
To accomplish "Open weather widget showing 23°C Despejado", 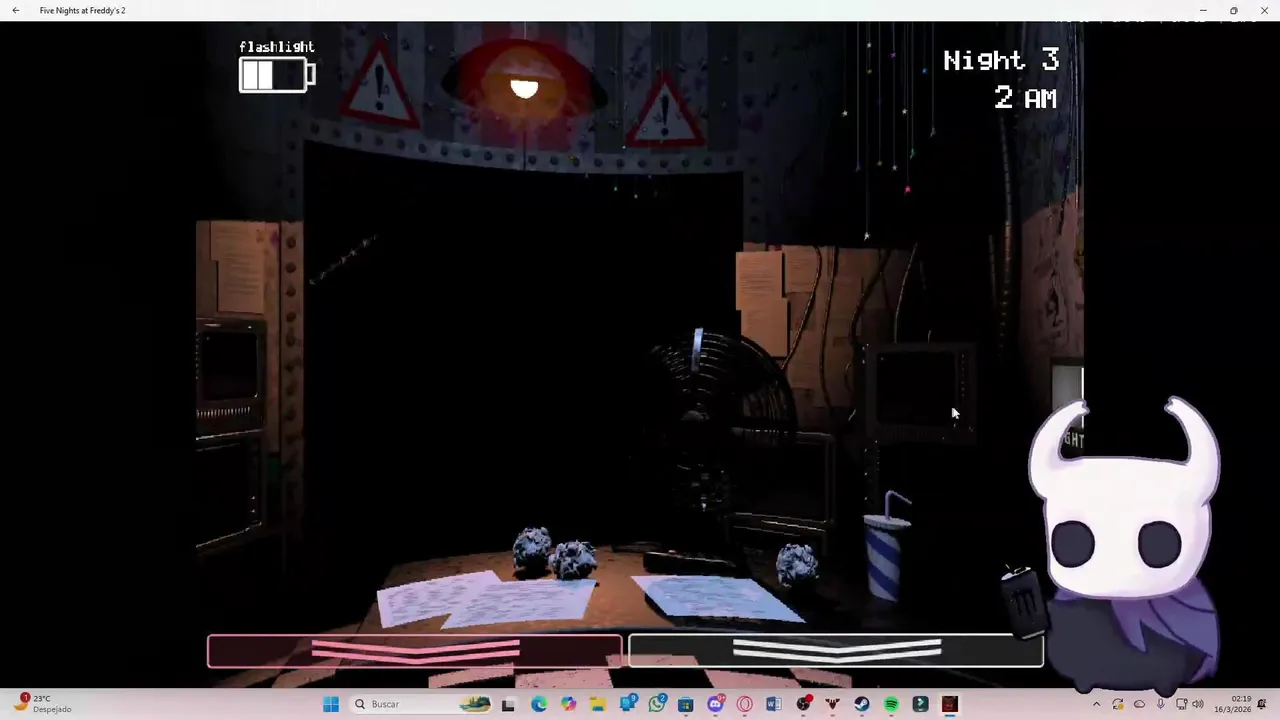I will 43,704.
